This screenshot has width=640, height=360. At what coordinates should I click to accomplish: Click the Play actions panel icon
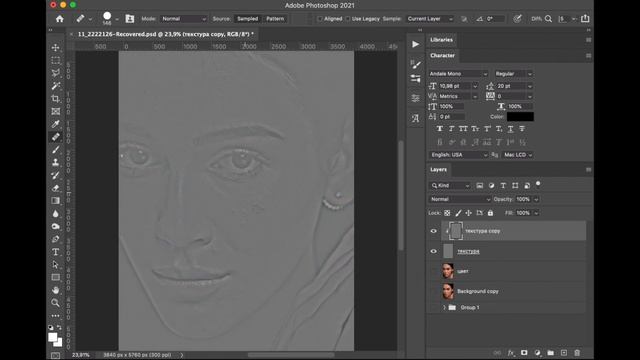pos(416,44)
